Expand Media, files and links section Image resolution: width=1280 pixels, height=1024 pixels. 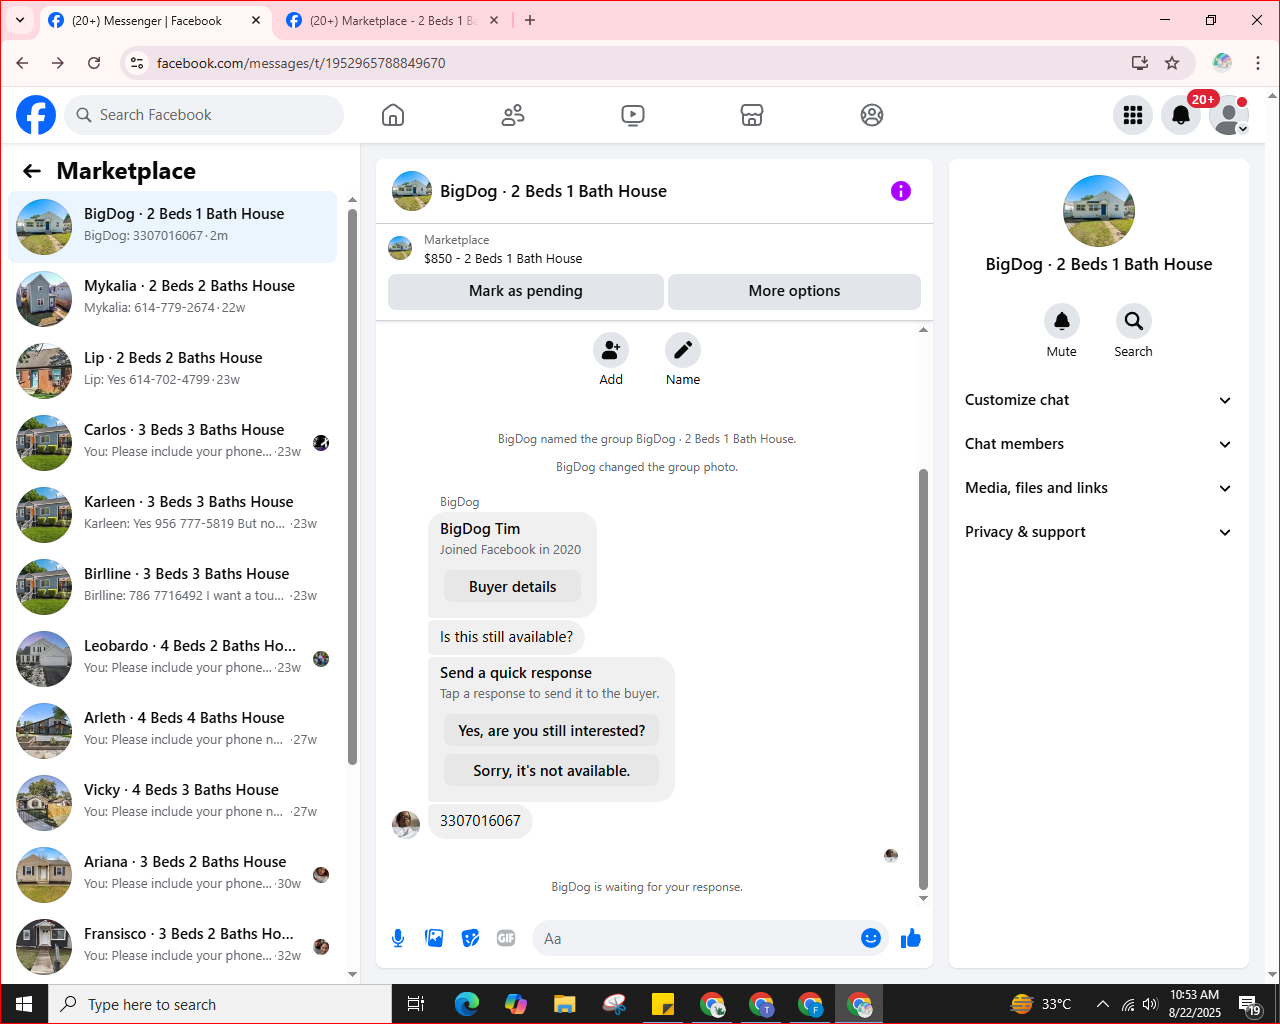click(x=1098, y=488)
